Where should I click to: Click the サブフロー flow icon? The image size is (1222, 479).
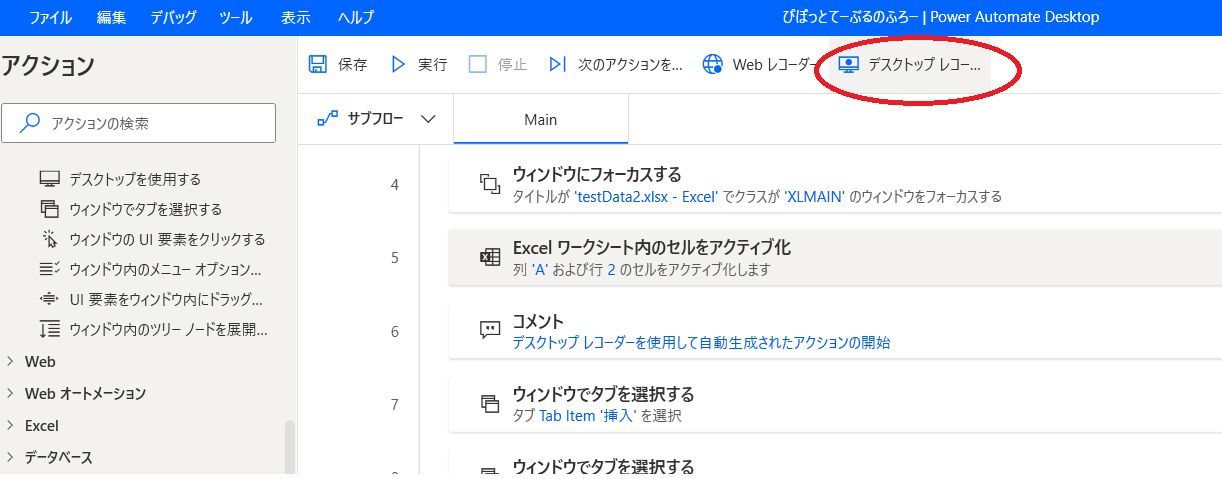327,119
